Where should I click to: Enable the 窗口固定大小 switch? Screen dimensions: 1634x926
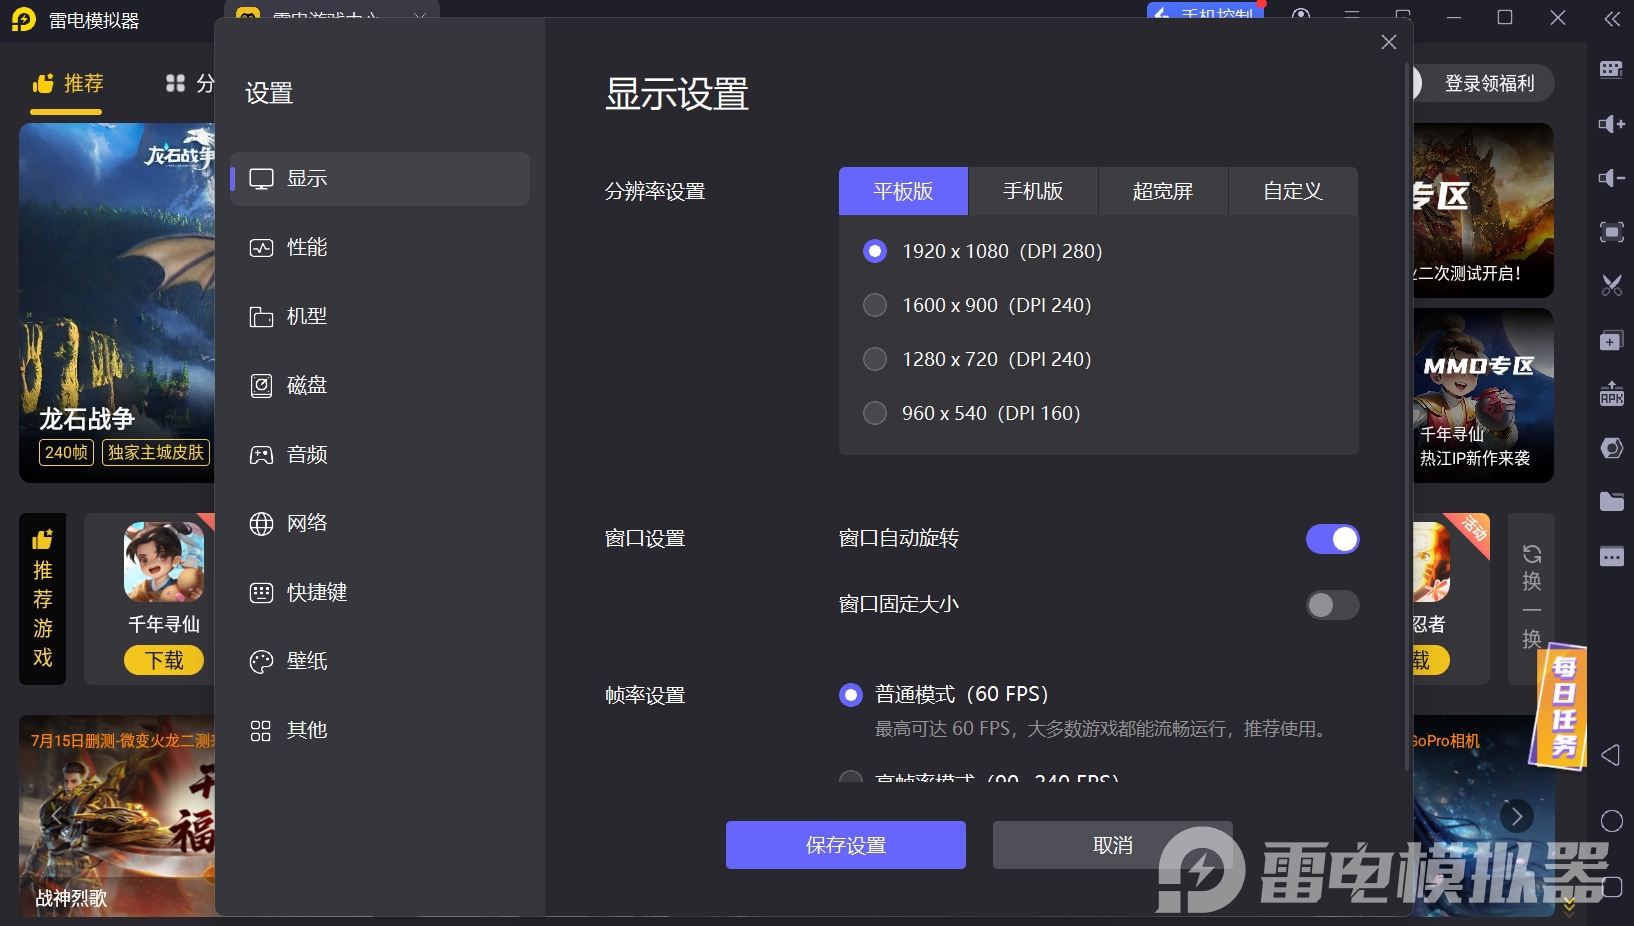(1332, 605)
